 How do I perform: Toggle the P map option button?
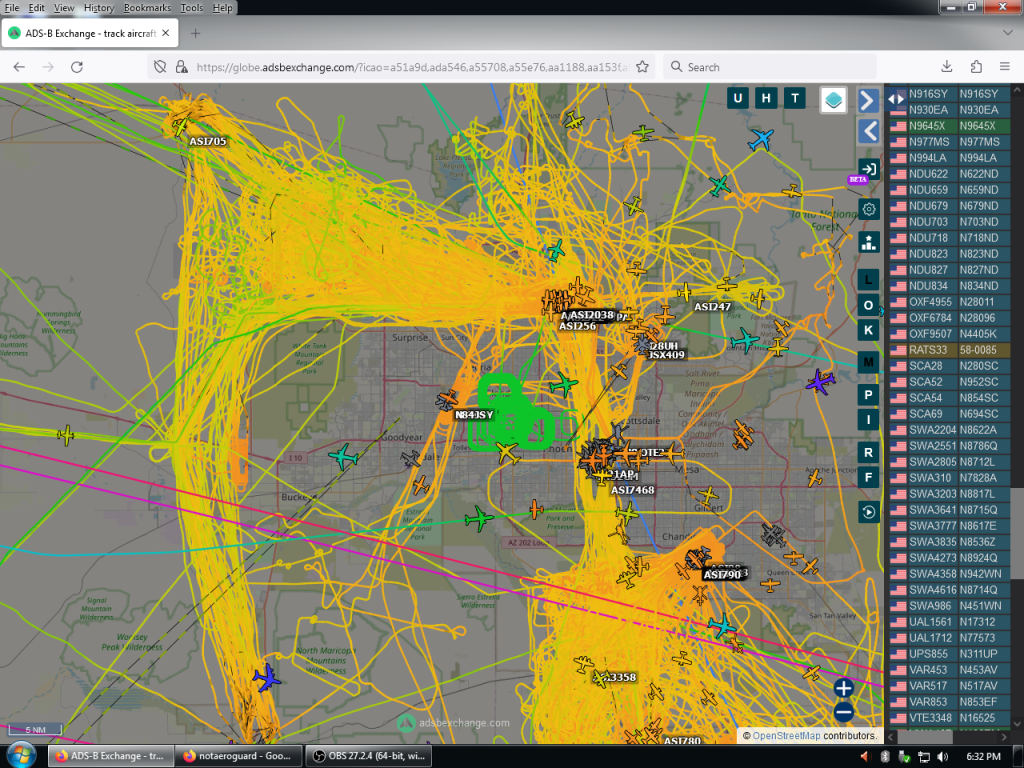(869, 394)
